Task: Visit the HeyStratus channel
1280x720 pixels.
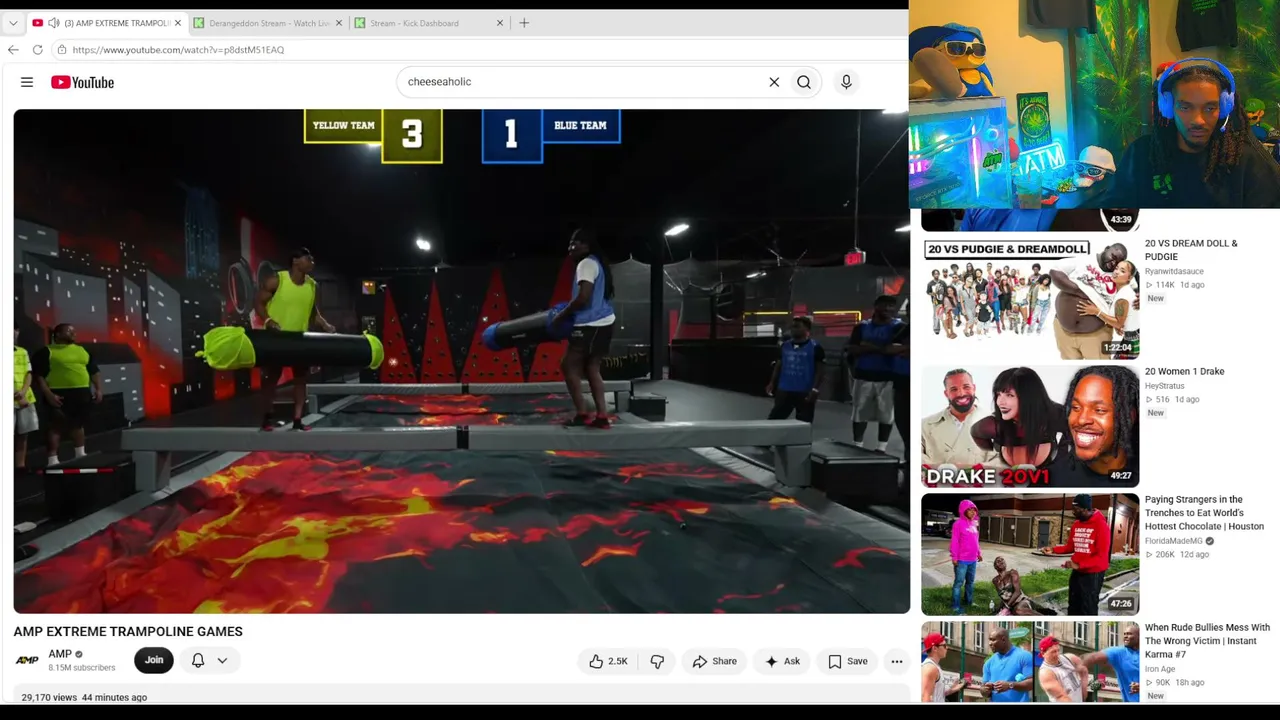Action: click(1164, 386)
